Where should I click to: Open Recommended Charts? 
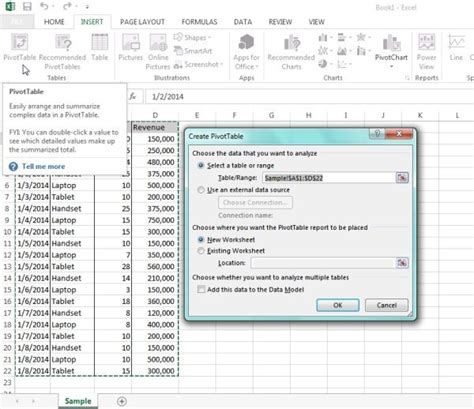tap(291, 52)
